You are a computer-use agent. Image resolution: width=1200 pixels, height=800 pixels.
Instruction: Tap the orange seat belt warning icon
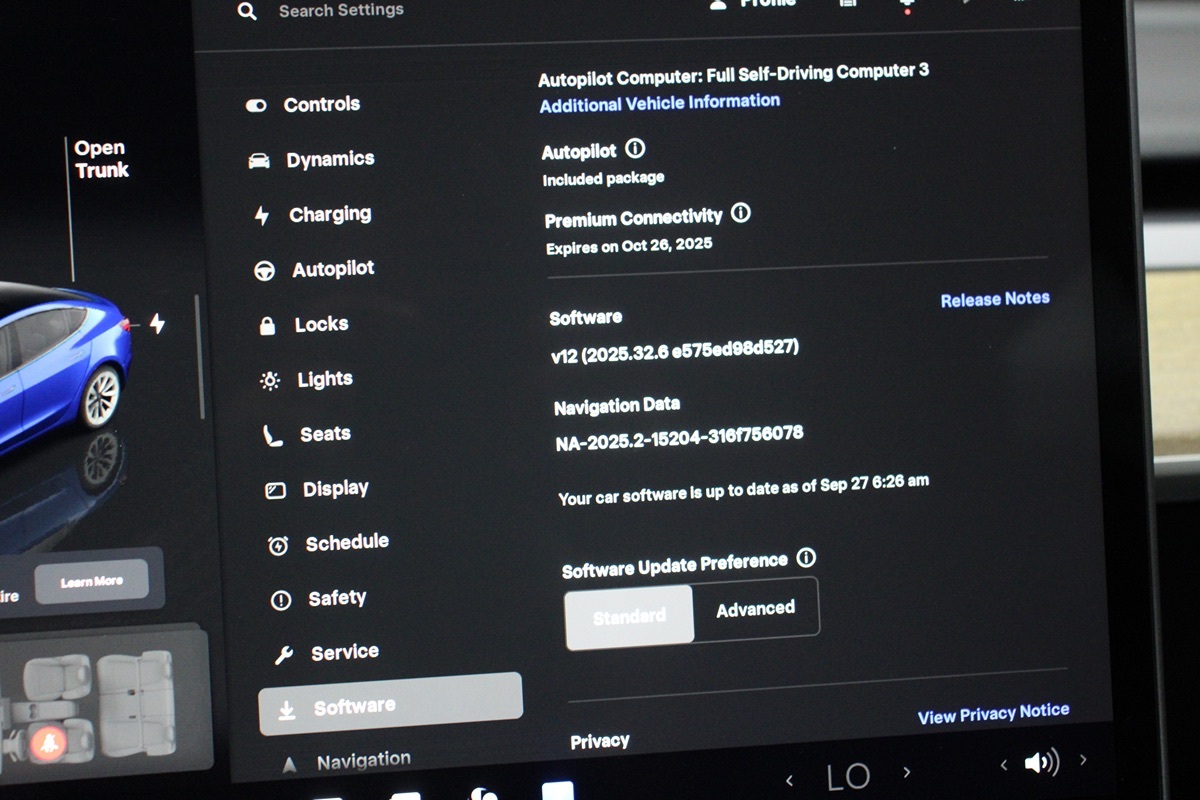(47, 742)
